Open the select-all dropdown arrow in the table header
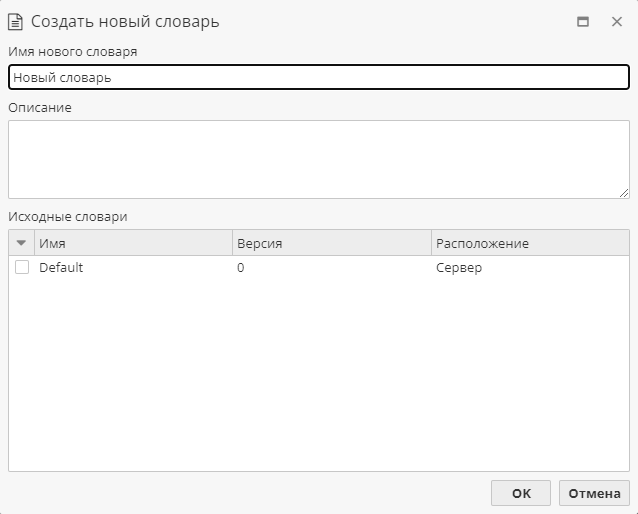Screen dimensions: 638x514 [x=21, y=243]
